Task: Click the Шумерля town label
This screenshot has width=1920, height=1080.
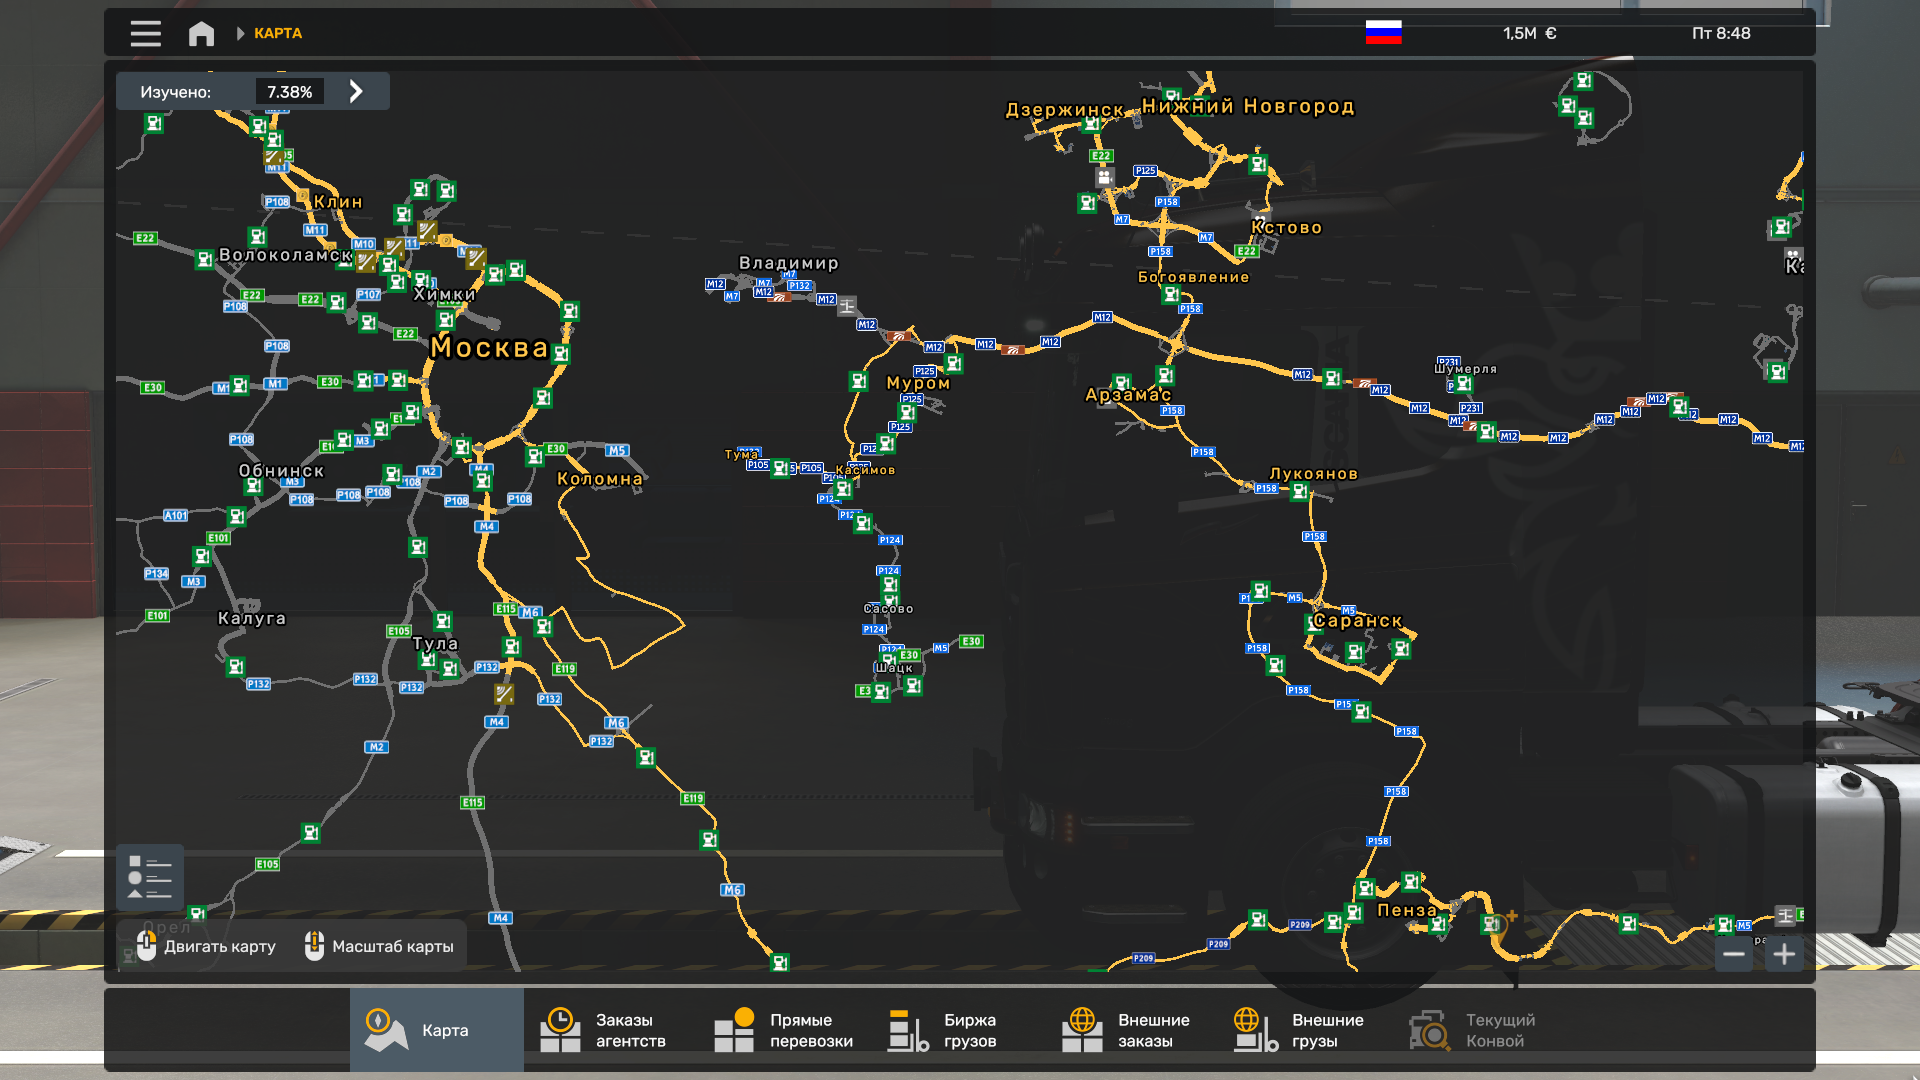Action: pos(1465,369)
